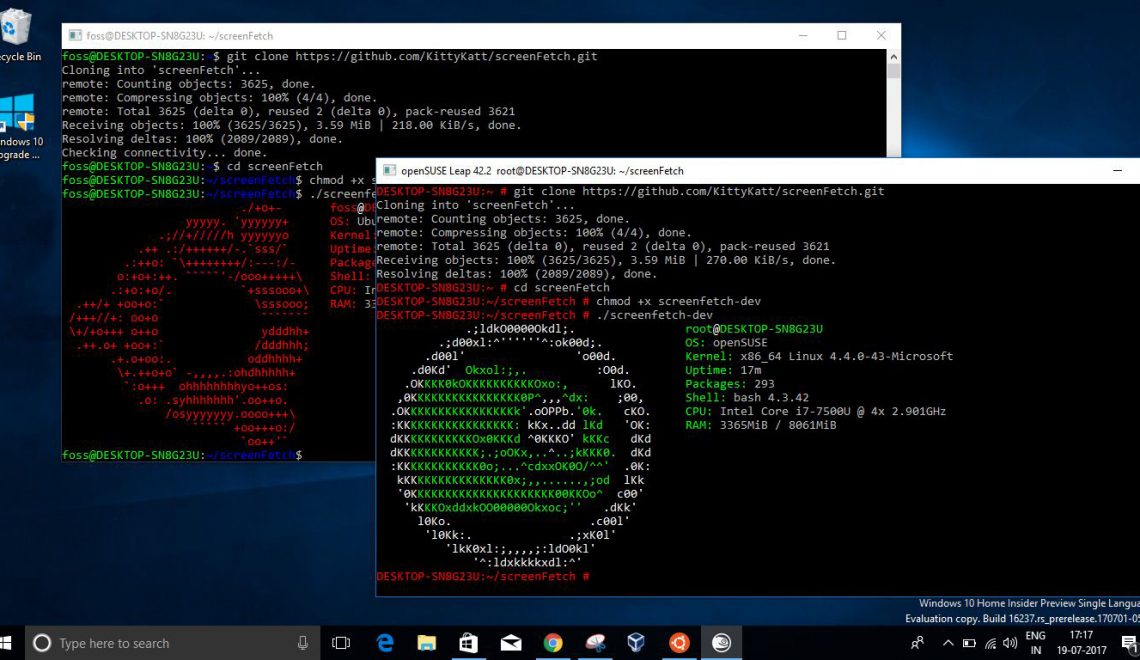
Task: Open File Explorer from the taskbar
Action: click(427, 643)
